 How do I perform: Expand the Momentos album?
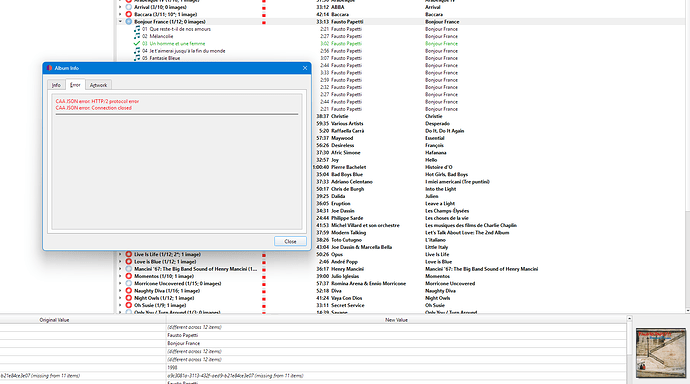[x=120, y=276]
